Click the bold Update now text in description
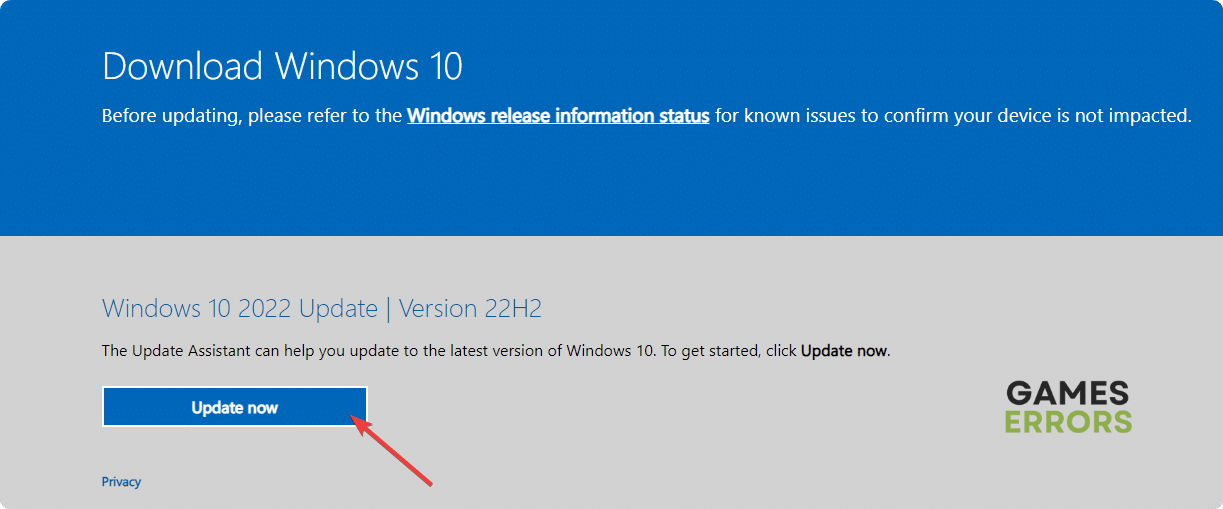Viewport: 1223px width, 509px height. [x=844, y=351]
